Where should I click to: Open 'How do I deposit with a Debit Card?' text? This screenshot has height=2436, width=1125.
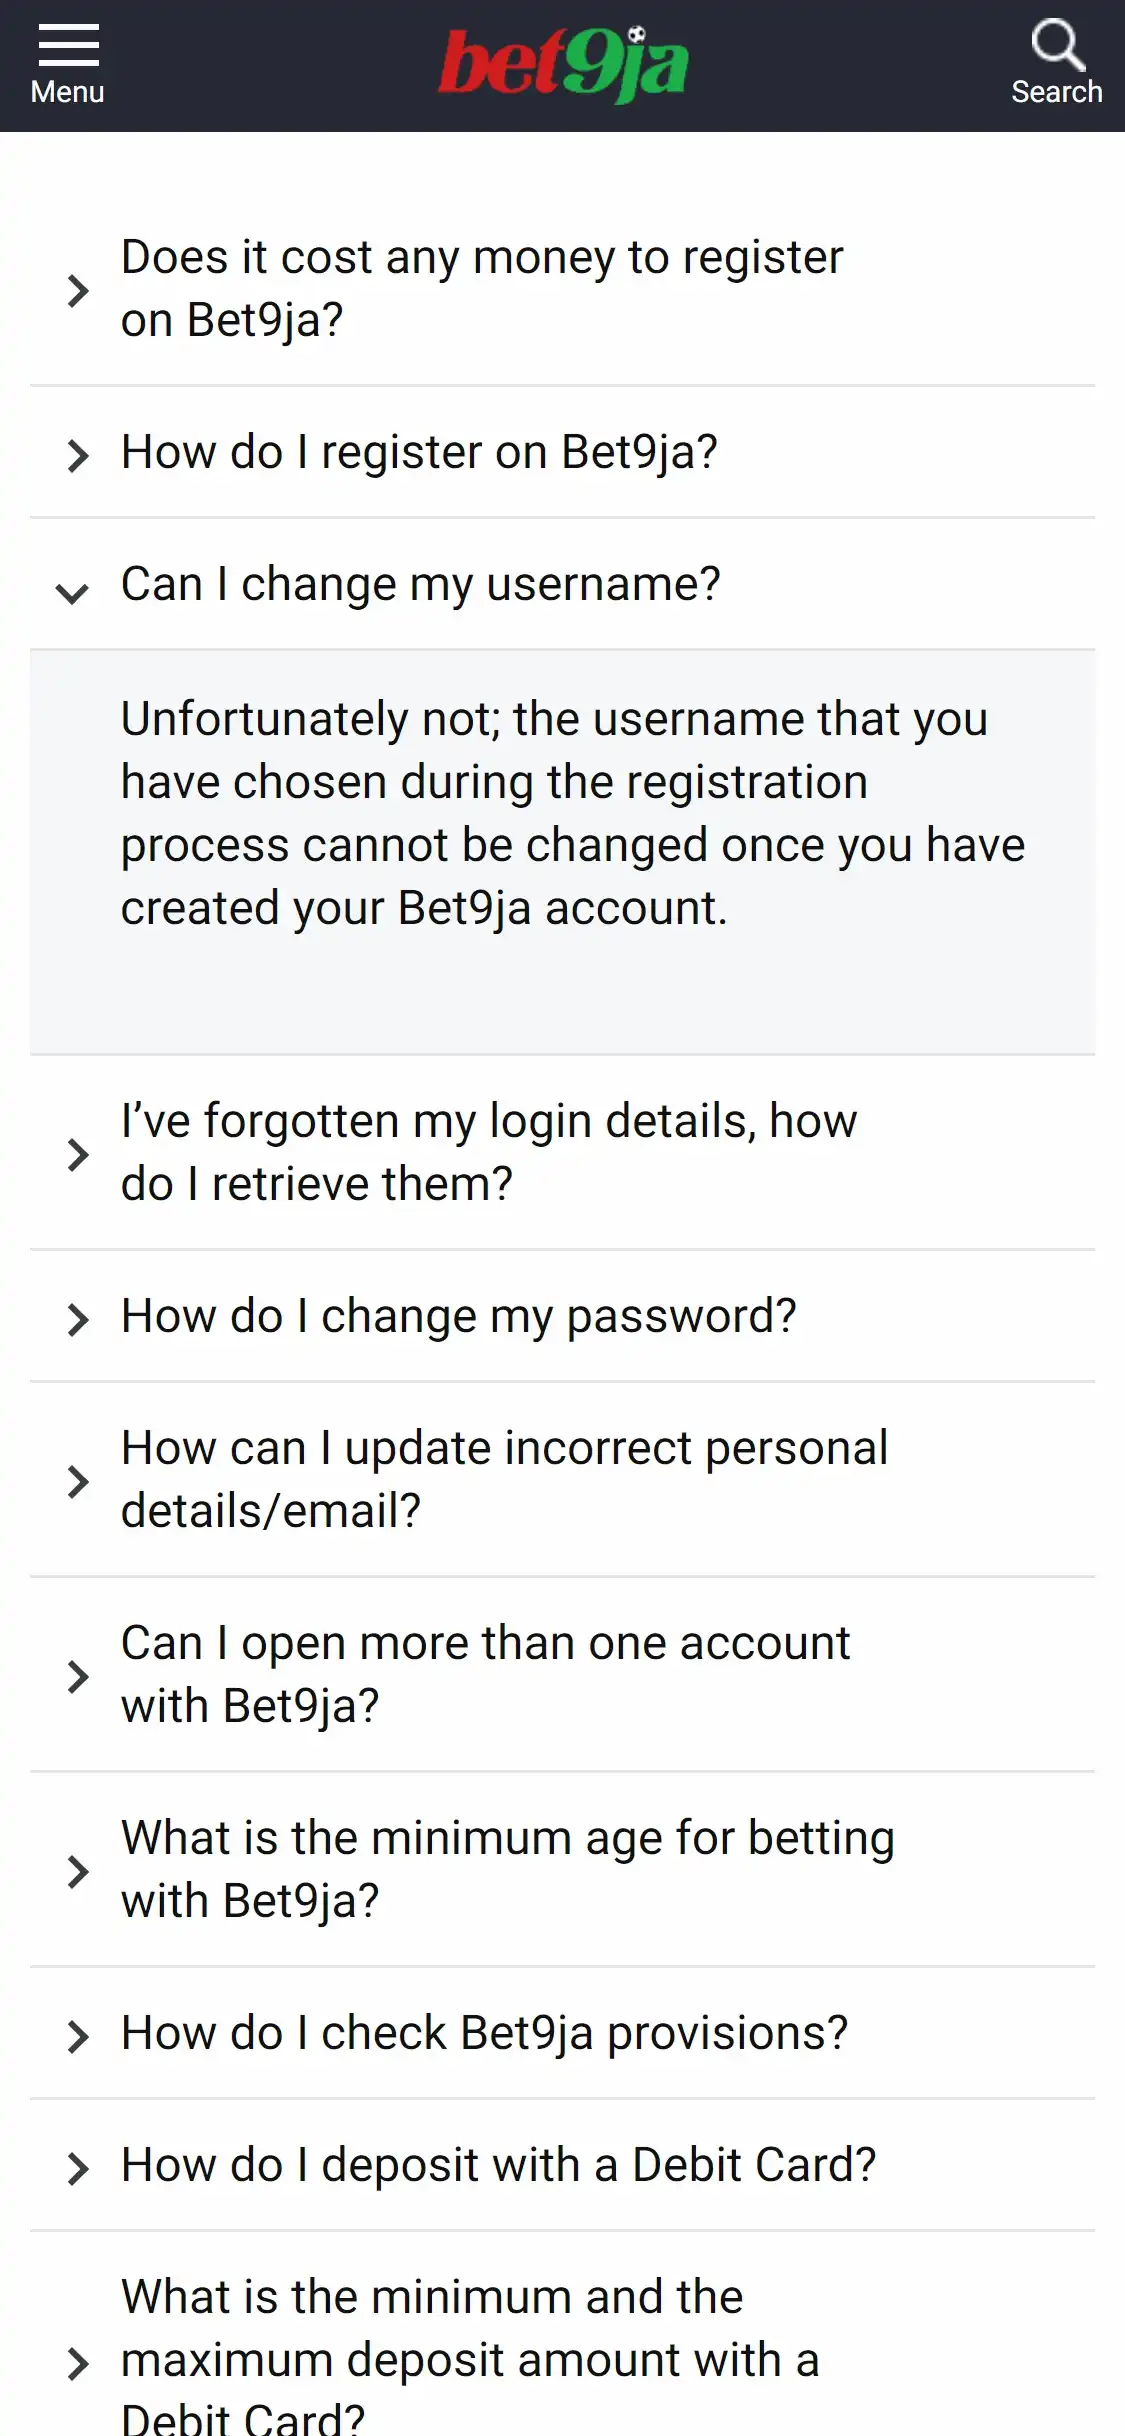(x=498, y=2165)
